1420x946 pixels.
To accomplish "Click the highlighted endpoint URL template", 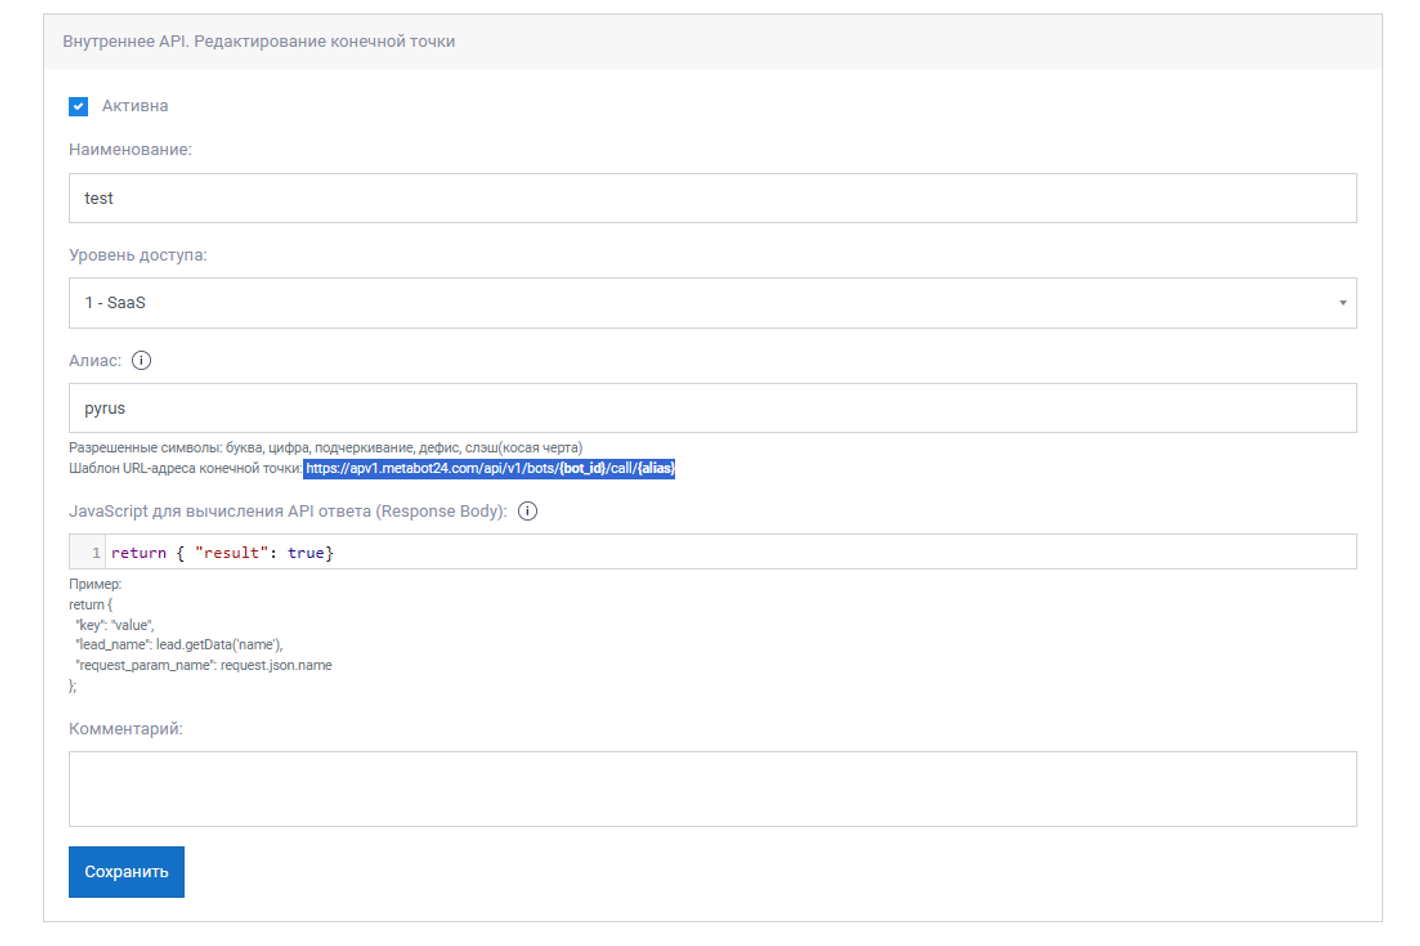I will pyautogui.click(x=490, y=468).
